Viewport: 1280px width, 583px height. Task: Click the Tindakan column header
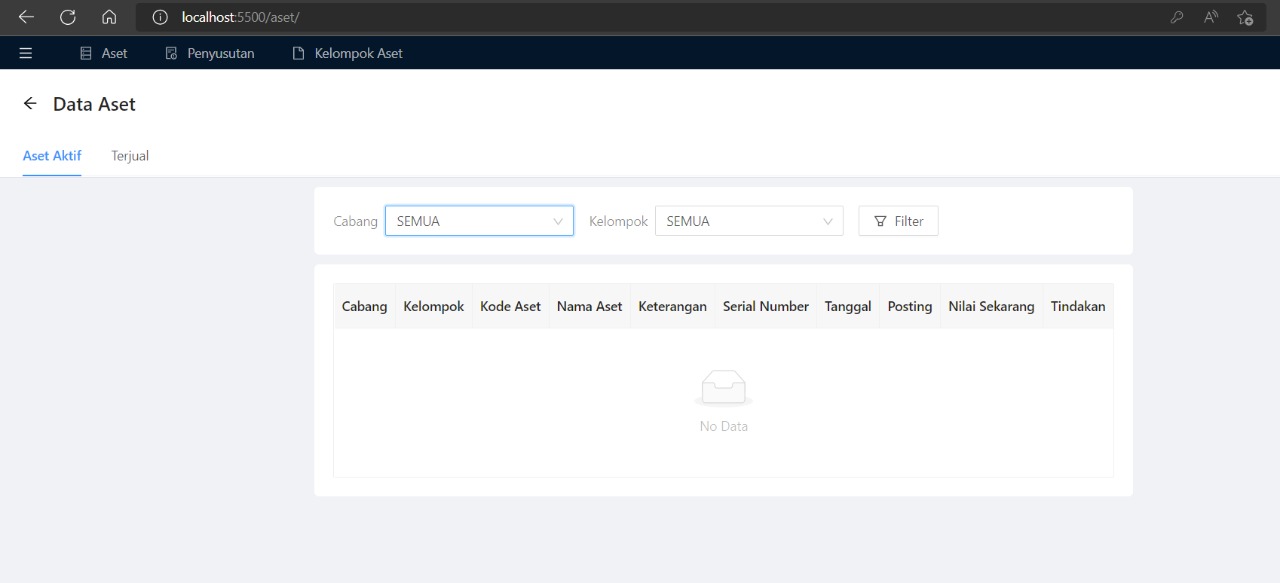pyautogui.click(x=1078, y=306)
